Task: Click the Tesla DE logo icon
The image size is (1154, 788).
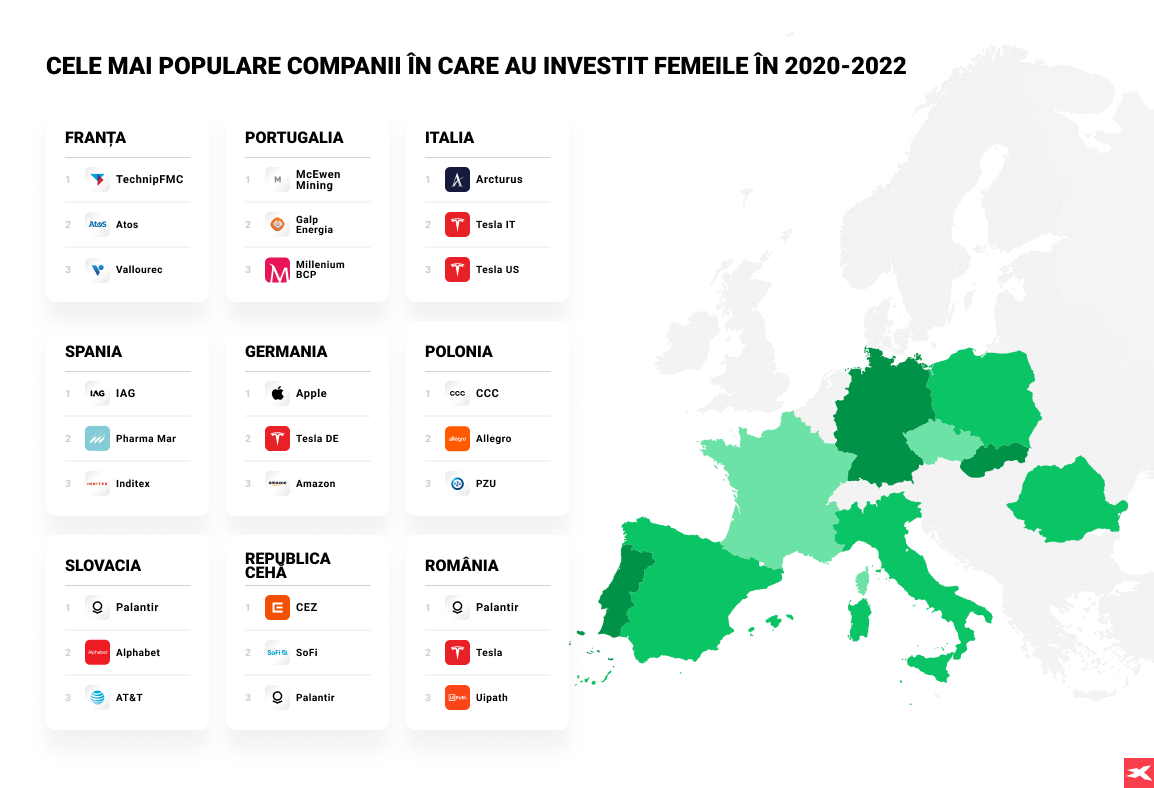Action: 277,439
